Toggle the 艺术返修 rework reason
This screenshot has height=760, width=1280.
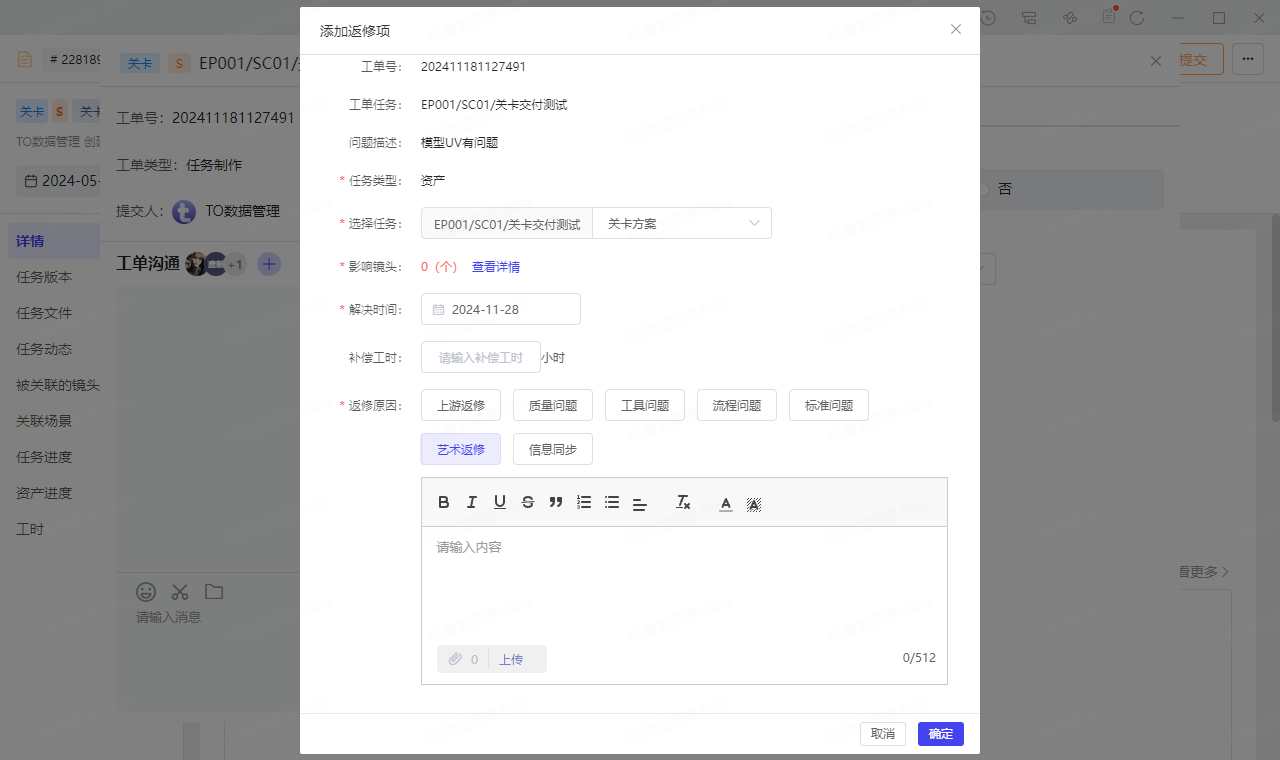pyautogui.click(x=461, y=450)
